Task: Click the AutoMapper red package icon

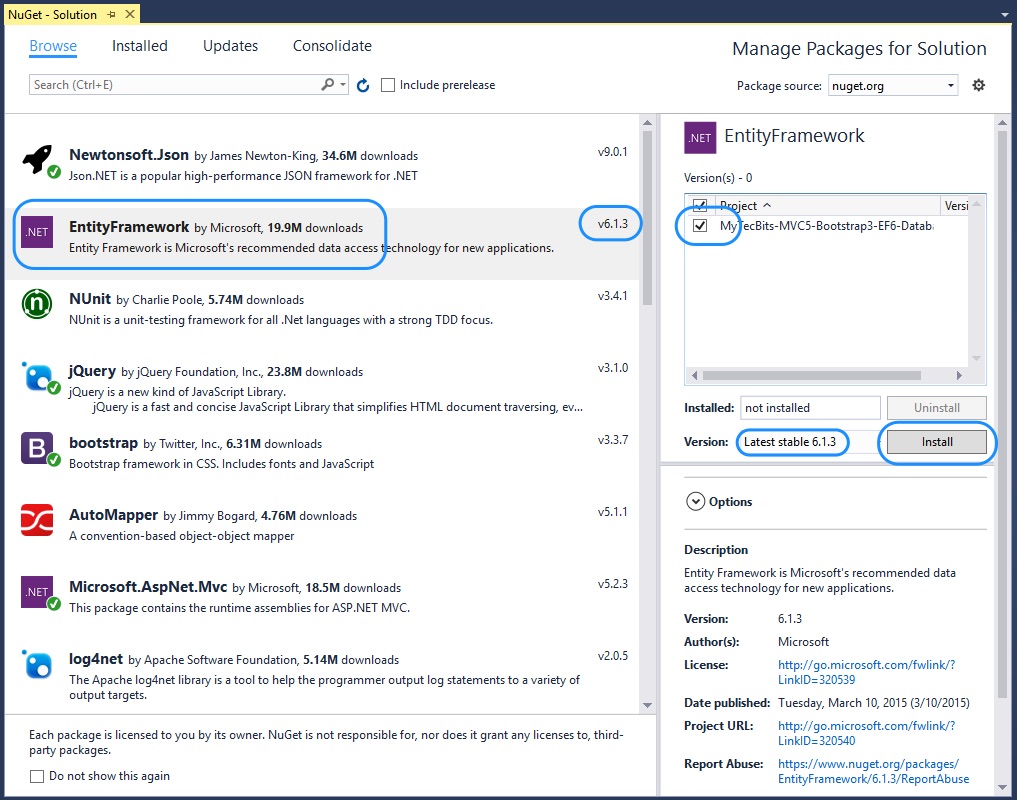Action: tap(37, 520)
